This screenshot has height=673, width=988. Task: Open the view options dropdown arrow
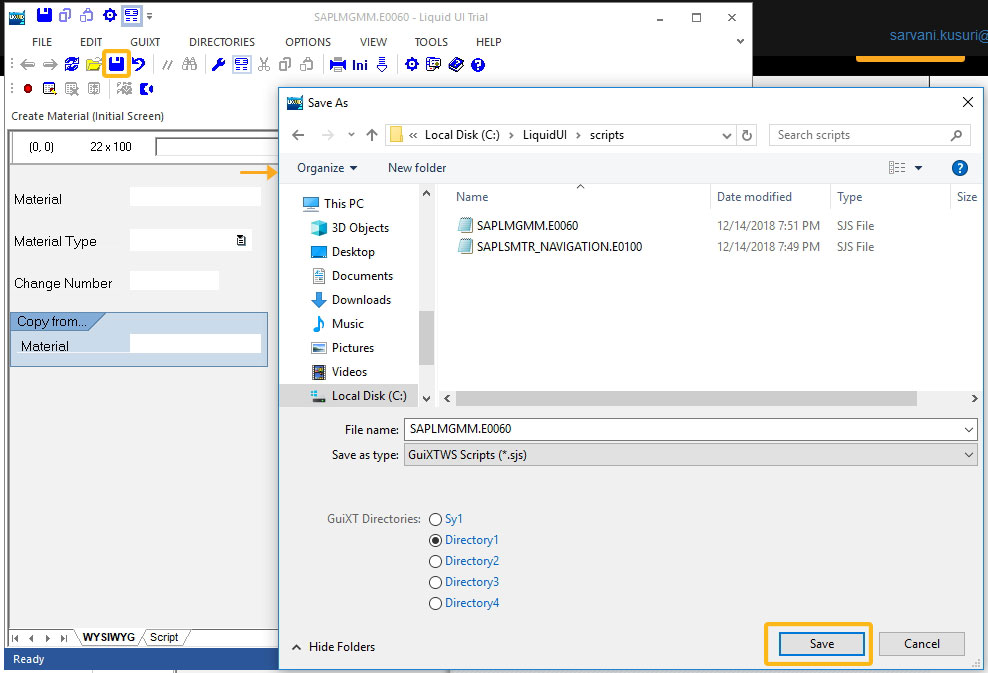[x=918, y=168]
